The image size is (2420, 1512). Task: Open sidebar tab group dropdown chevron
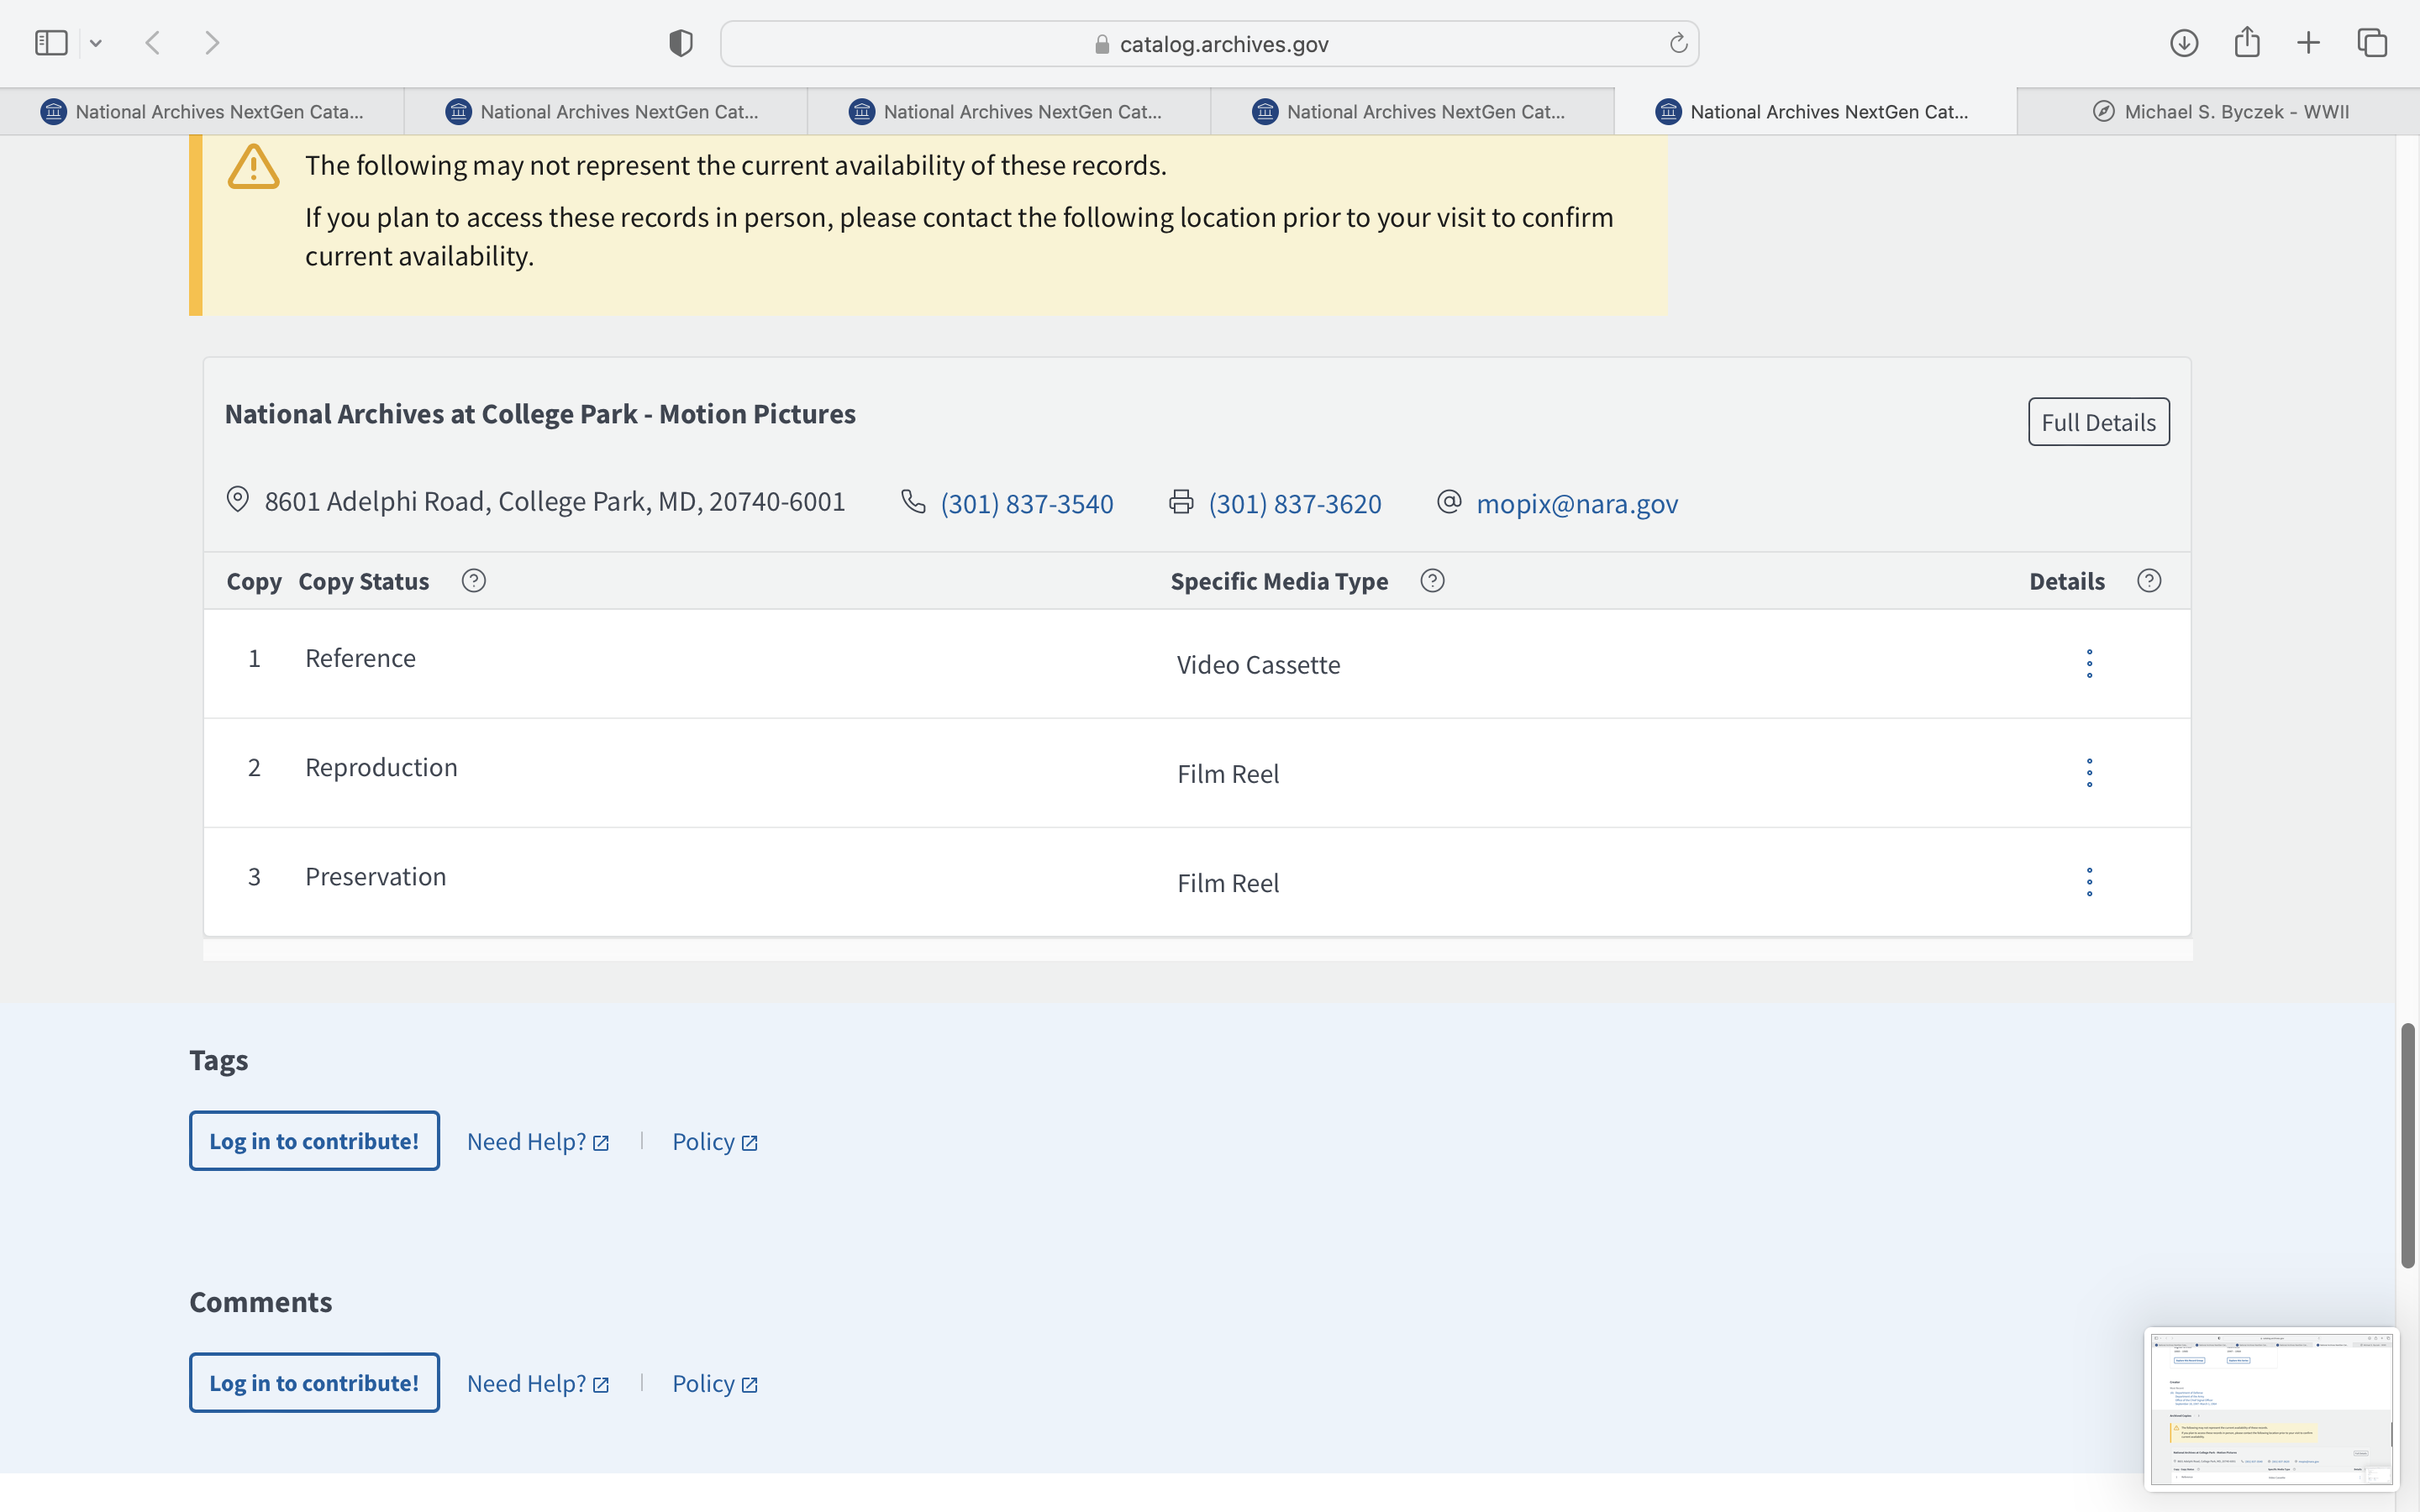click(x=96, y=43)
